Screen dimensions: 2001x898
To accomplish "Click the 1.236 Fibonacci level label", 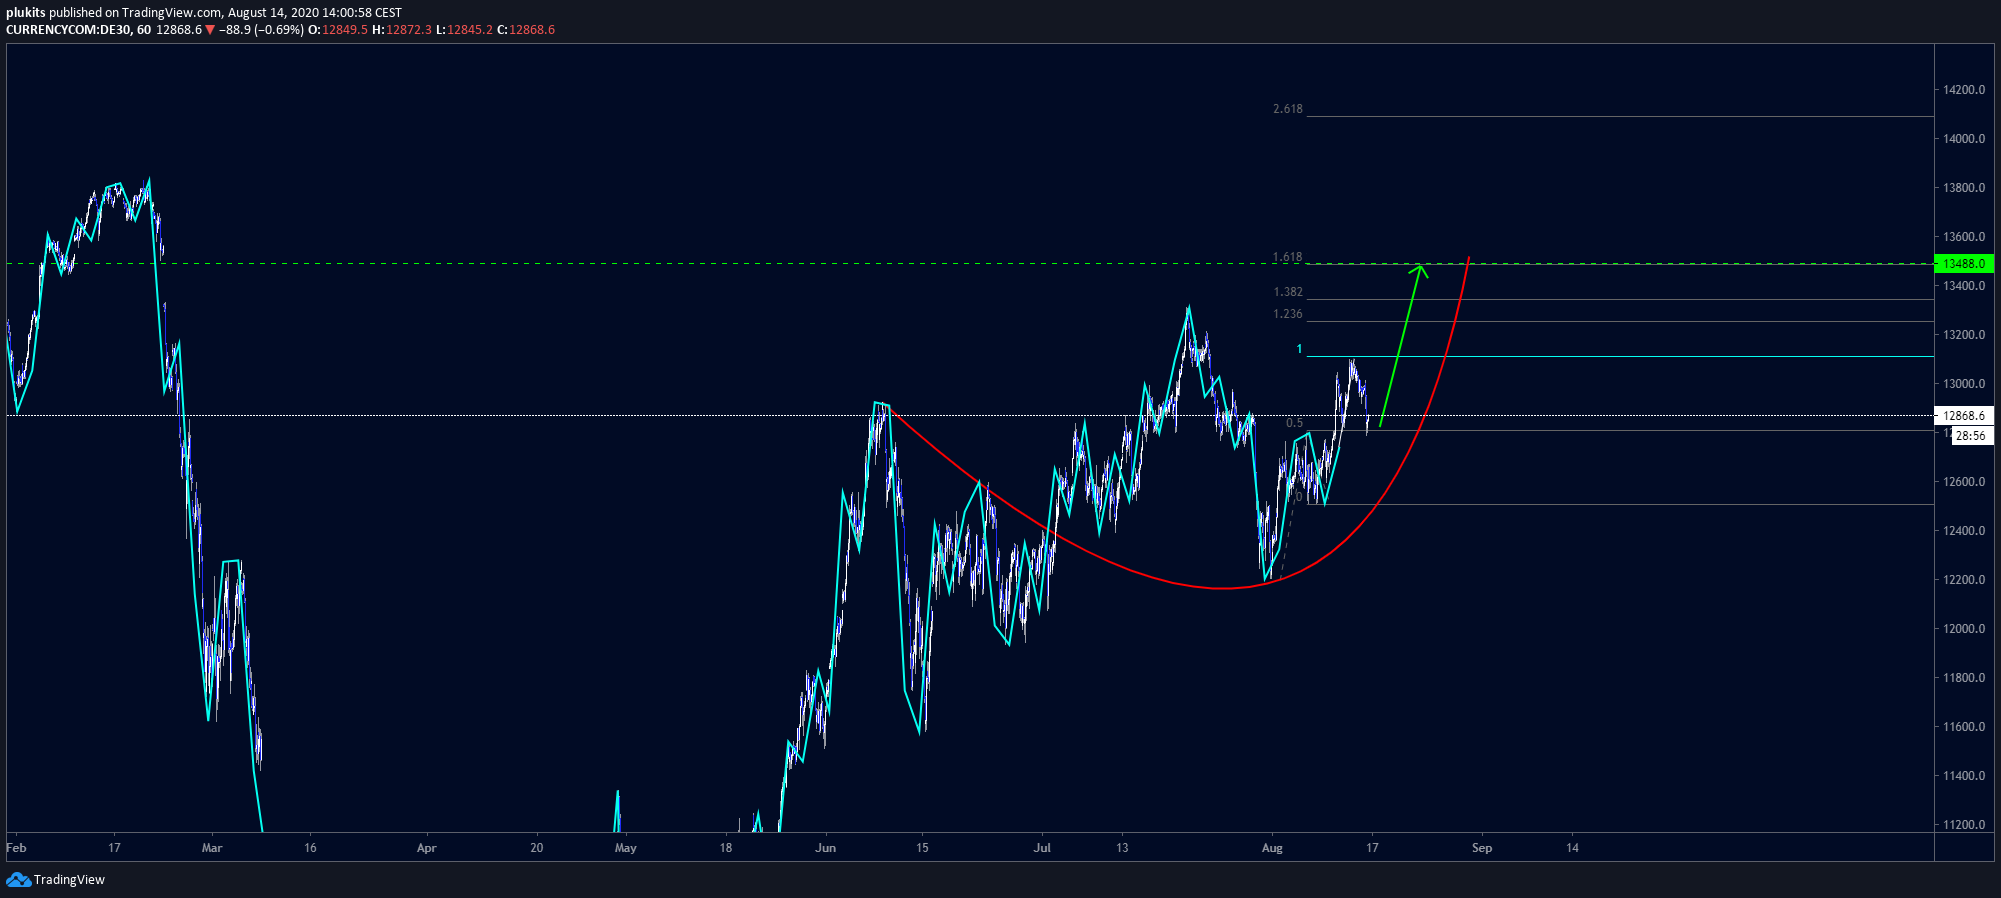I will (1288, 314).
